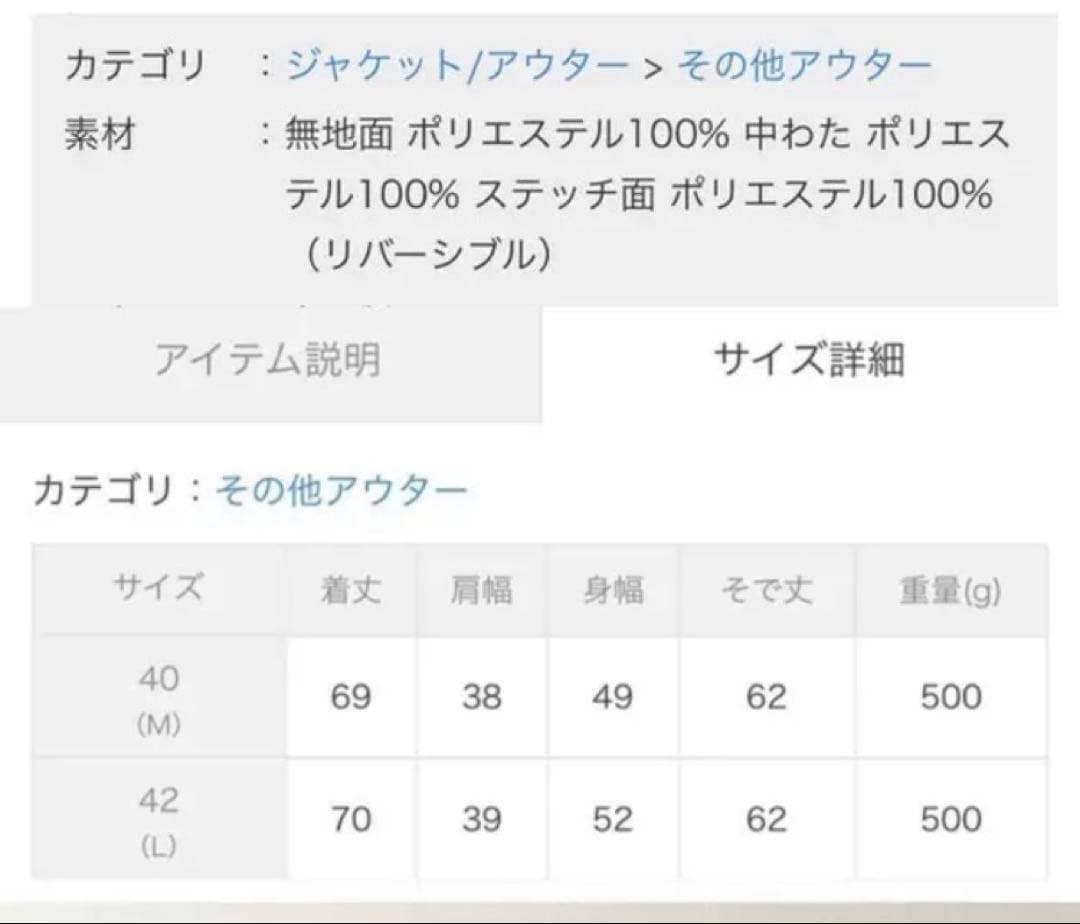Click the 着丈 value 69 cell
The image size is (1080, 924).
tap(351, 697)
